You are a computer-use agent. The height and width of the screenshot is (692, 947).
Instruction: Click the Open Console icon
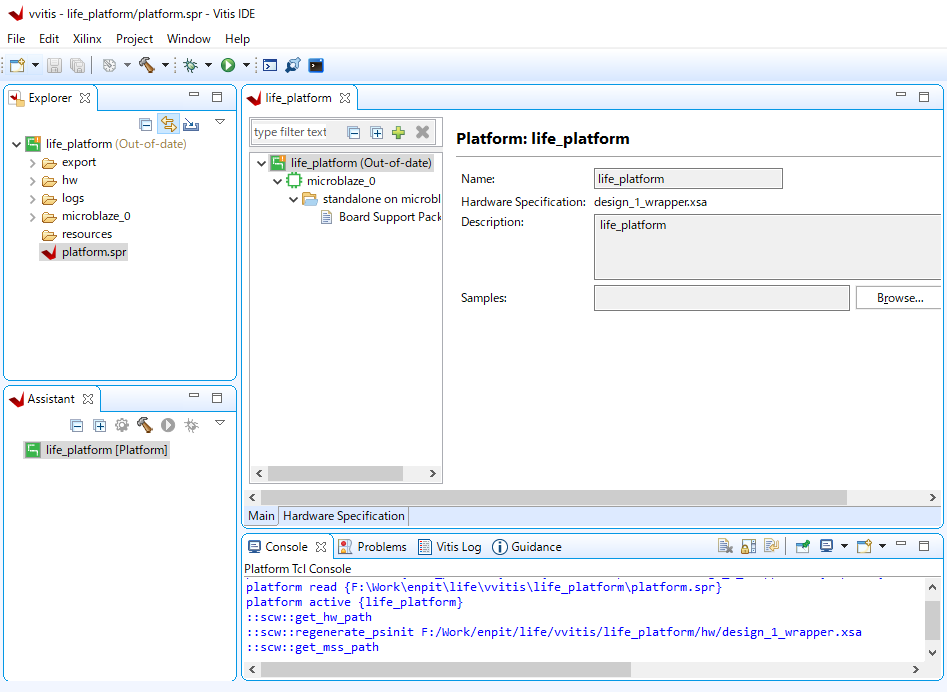(x=864, y=546)
